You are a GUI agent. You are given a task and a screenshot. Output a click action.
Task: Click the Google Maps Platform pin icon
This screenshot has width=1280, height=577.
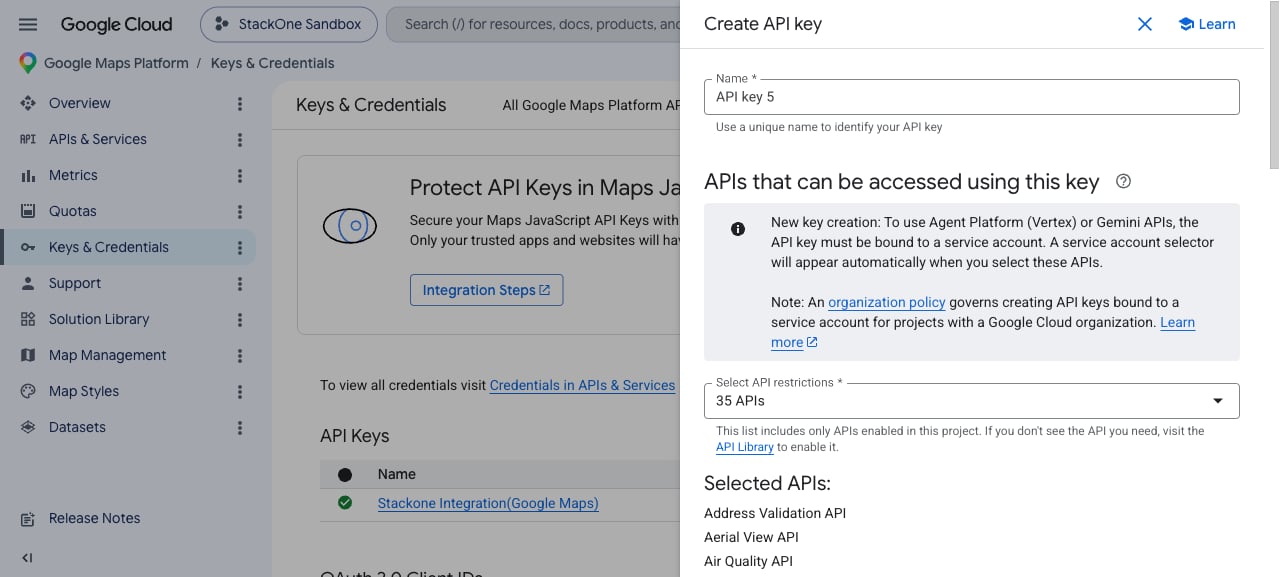(x=28, y=63)
